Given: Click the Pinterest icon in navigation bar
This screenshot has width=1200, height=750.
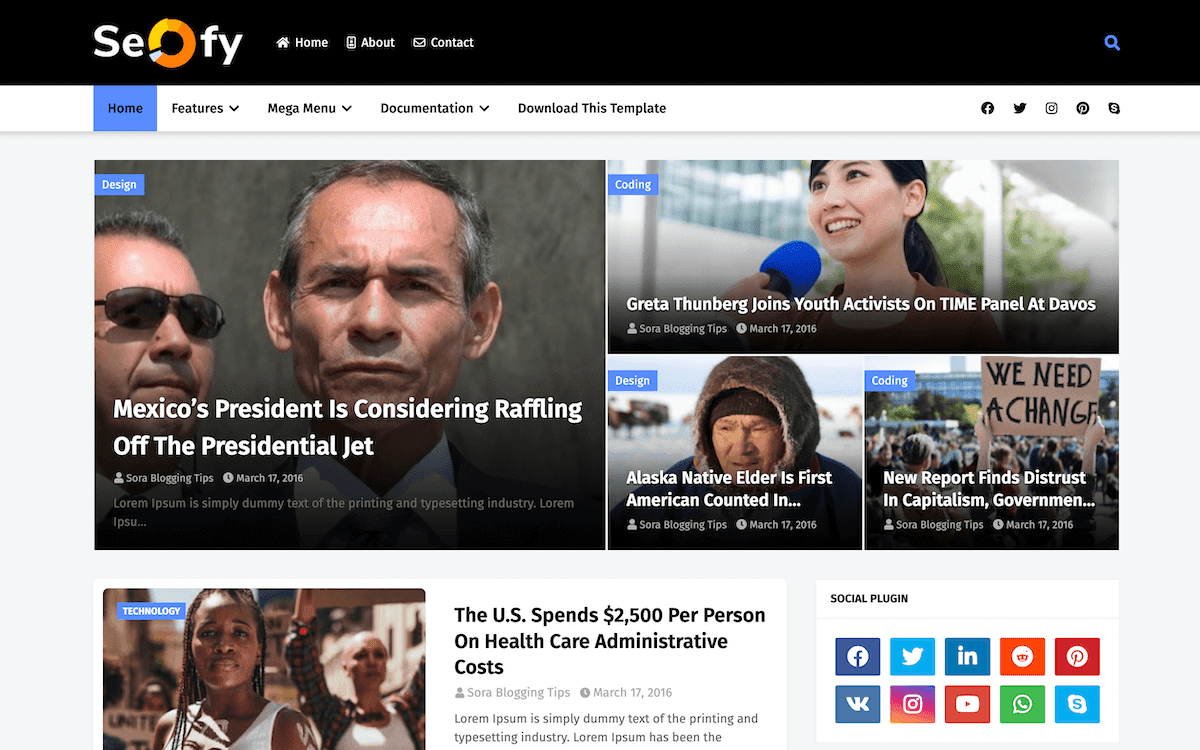Looking at the screenshot, I should point(1082,108).
